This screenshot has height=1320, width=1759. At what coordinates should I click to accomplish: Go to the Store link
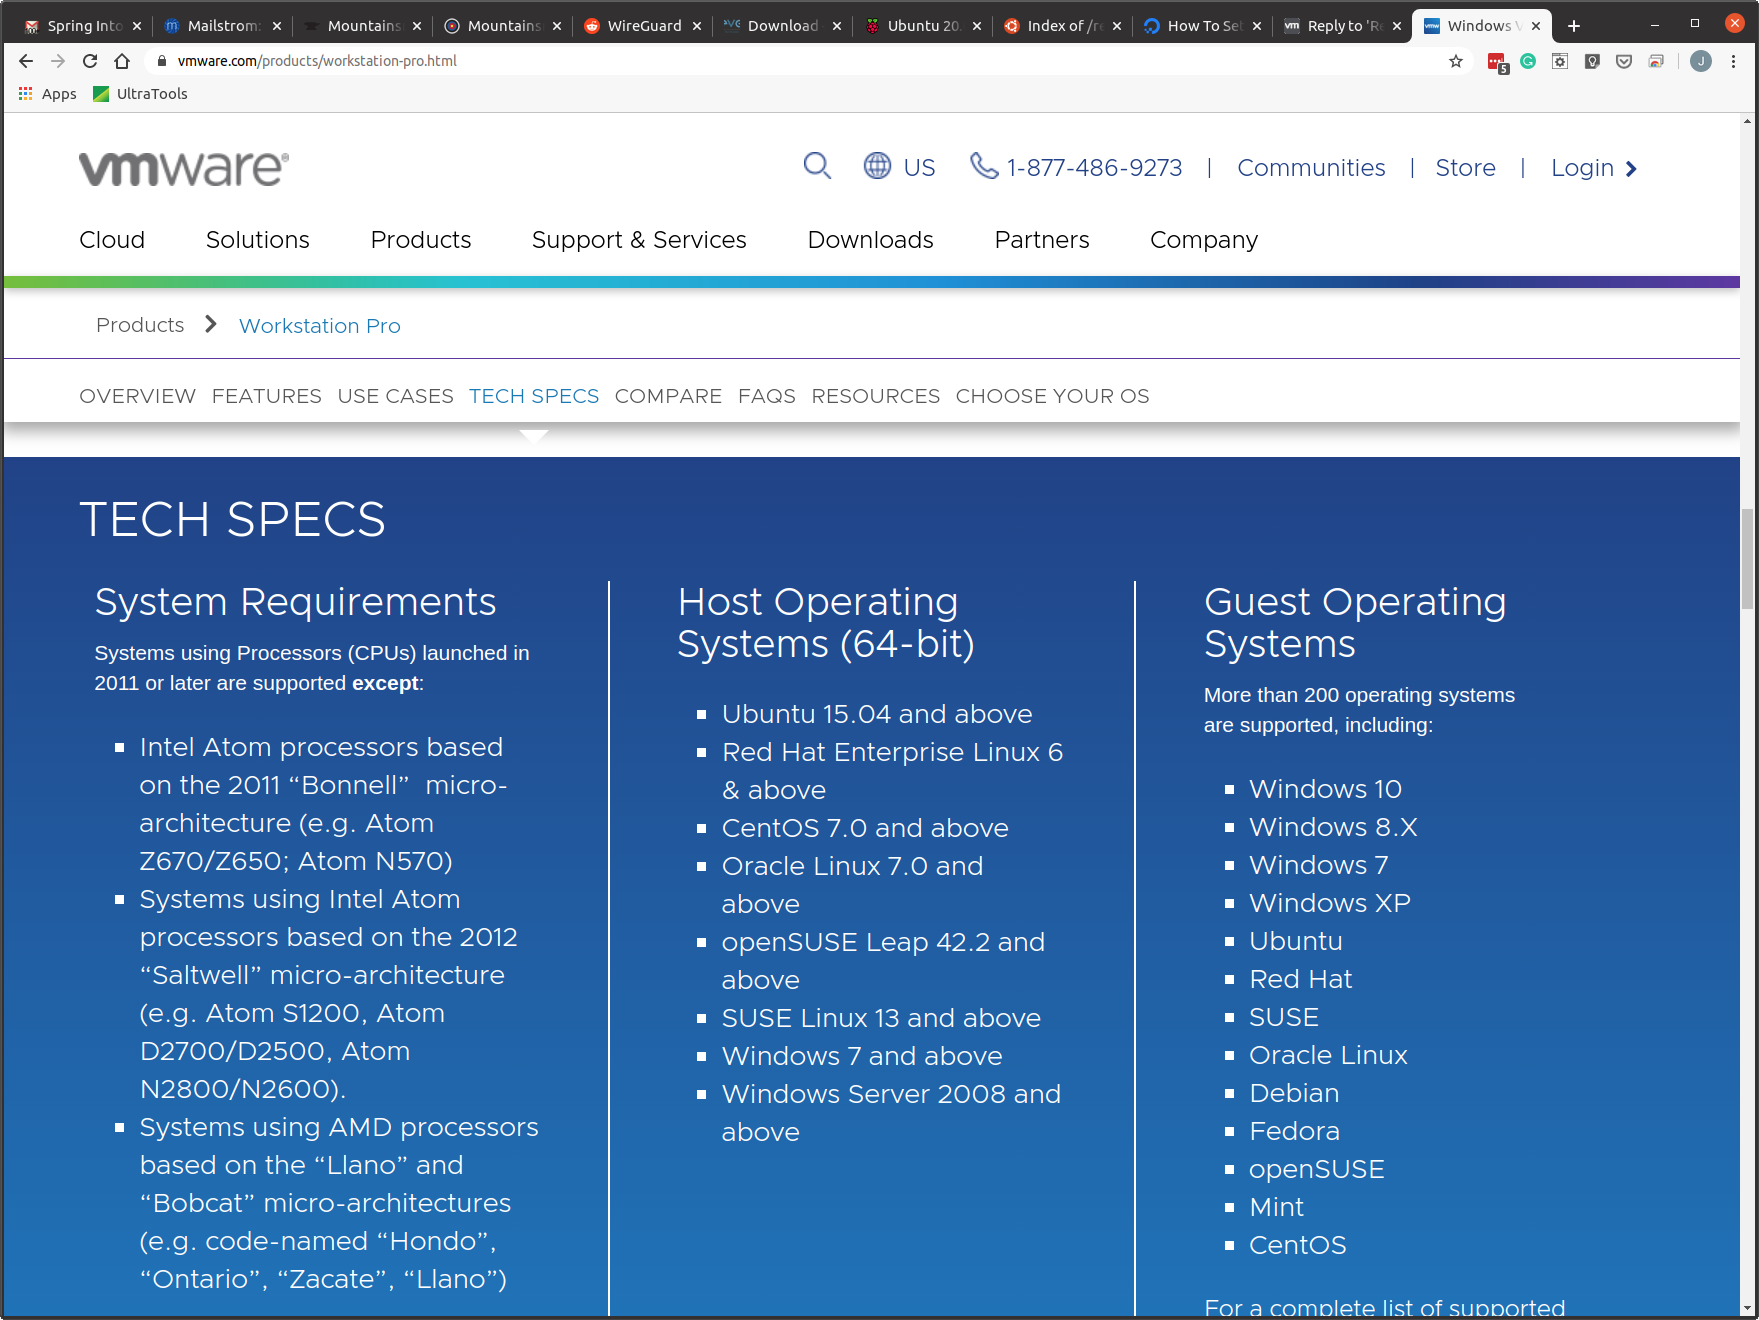1465,168
